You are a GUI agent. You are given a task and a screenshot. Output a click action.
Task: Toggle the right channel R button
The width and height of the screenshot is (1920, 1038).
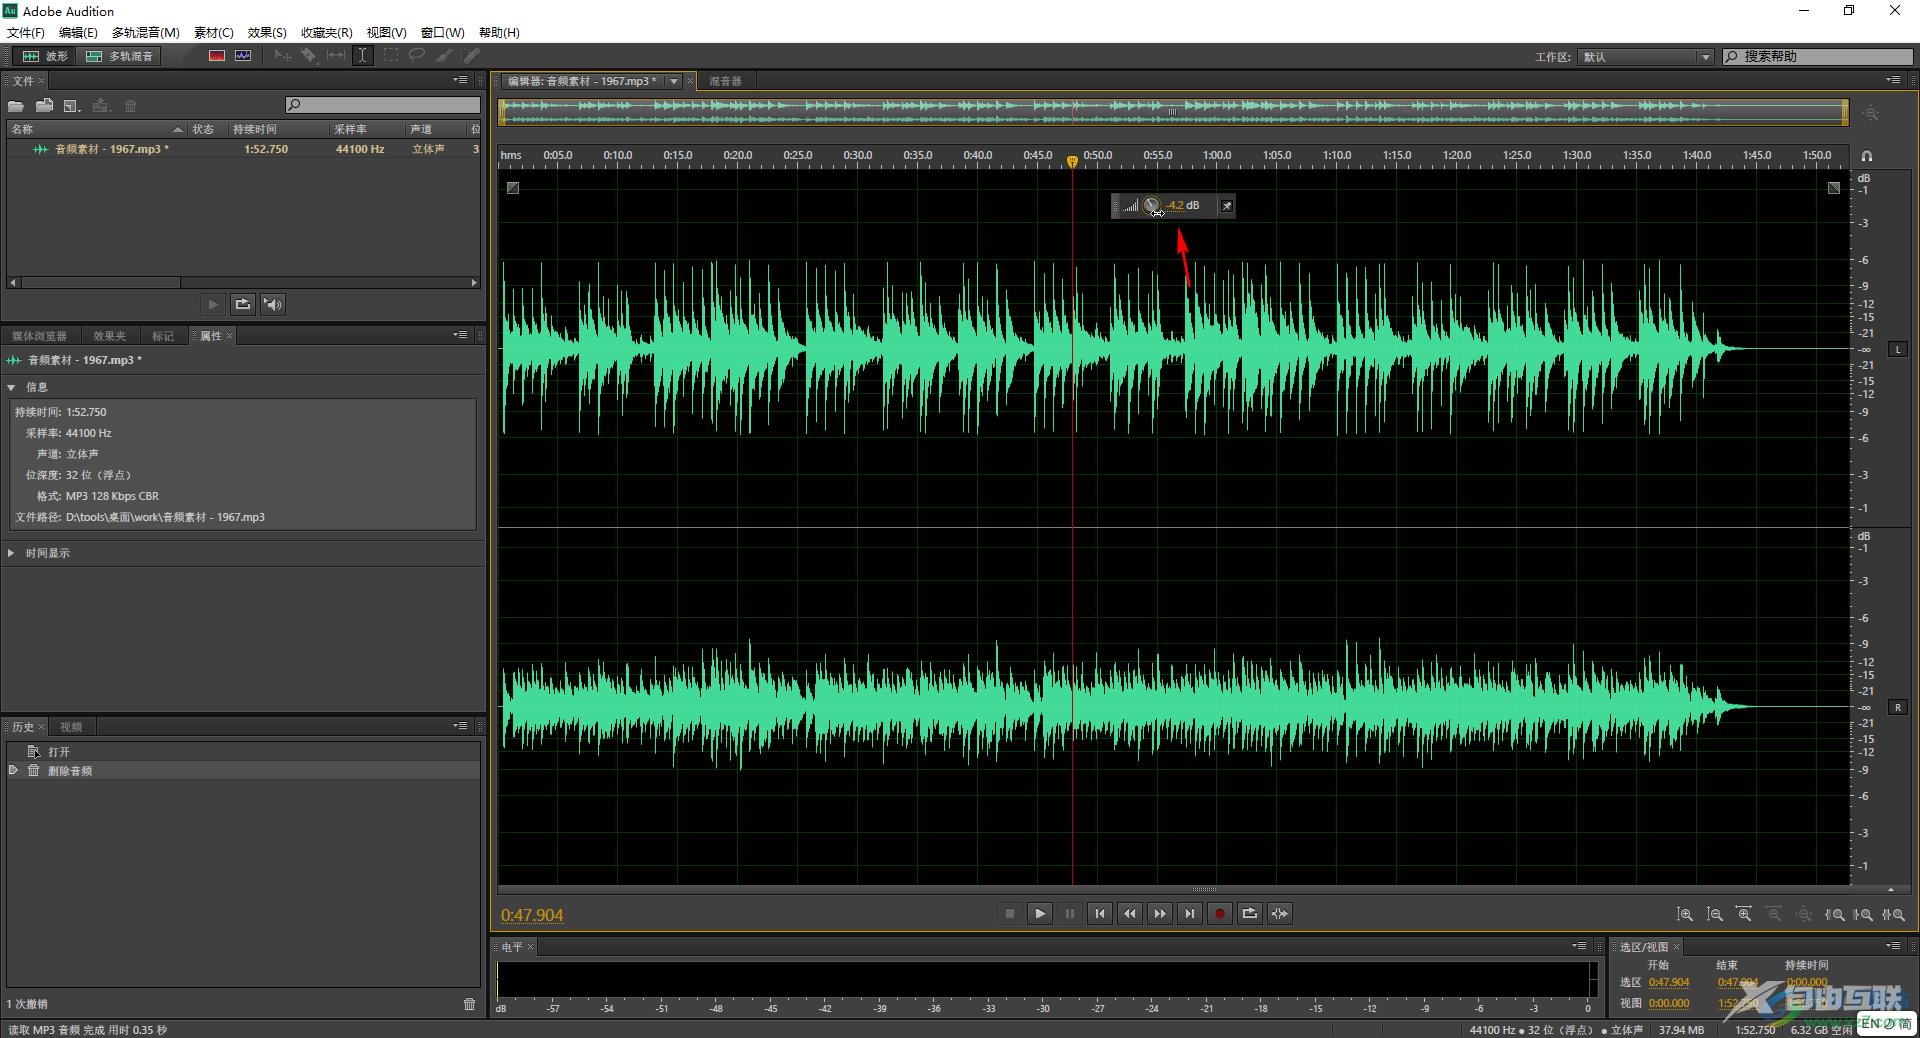click(1898, 707)
